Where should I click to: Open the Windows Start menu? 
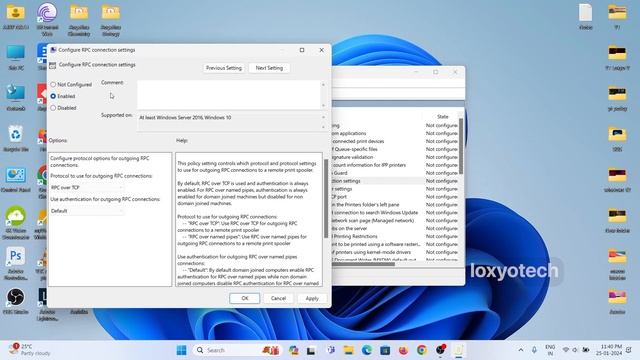point(181,350)
